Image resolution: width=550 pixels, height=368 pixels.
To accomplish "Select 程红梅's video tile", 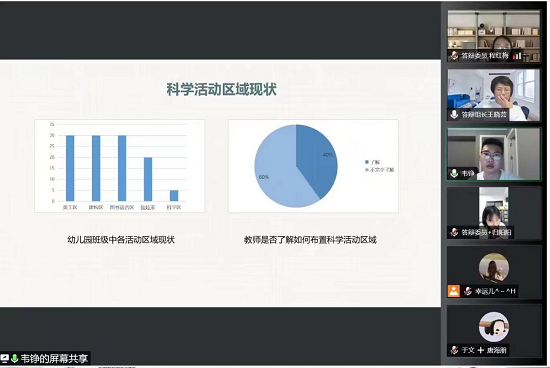I will [x=494, y=36].
